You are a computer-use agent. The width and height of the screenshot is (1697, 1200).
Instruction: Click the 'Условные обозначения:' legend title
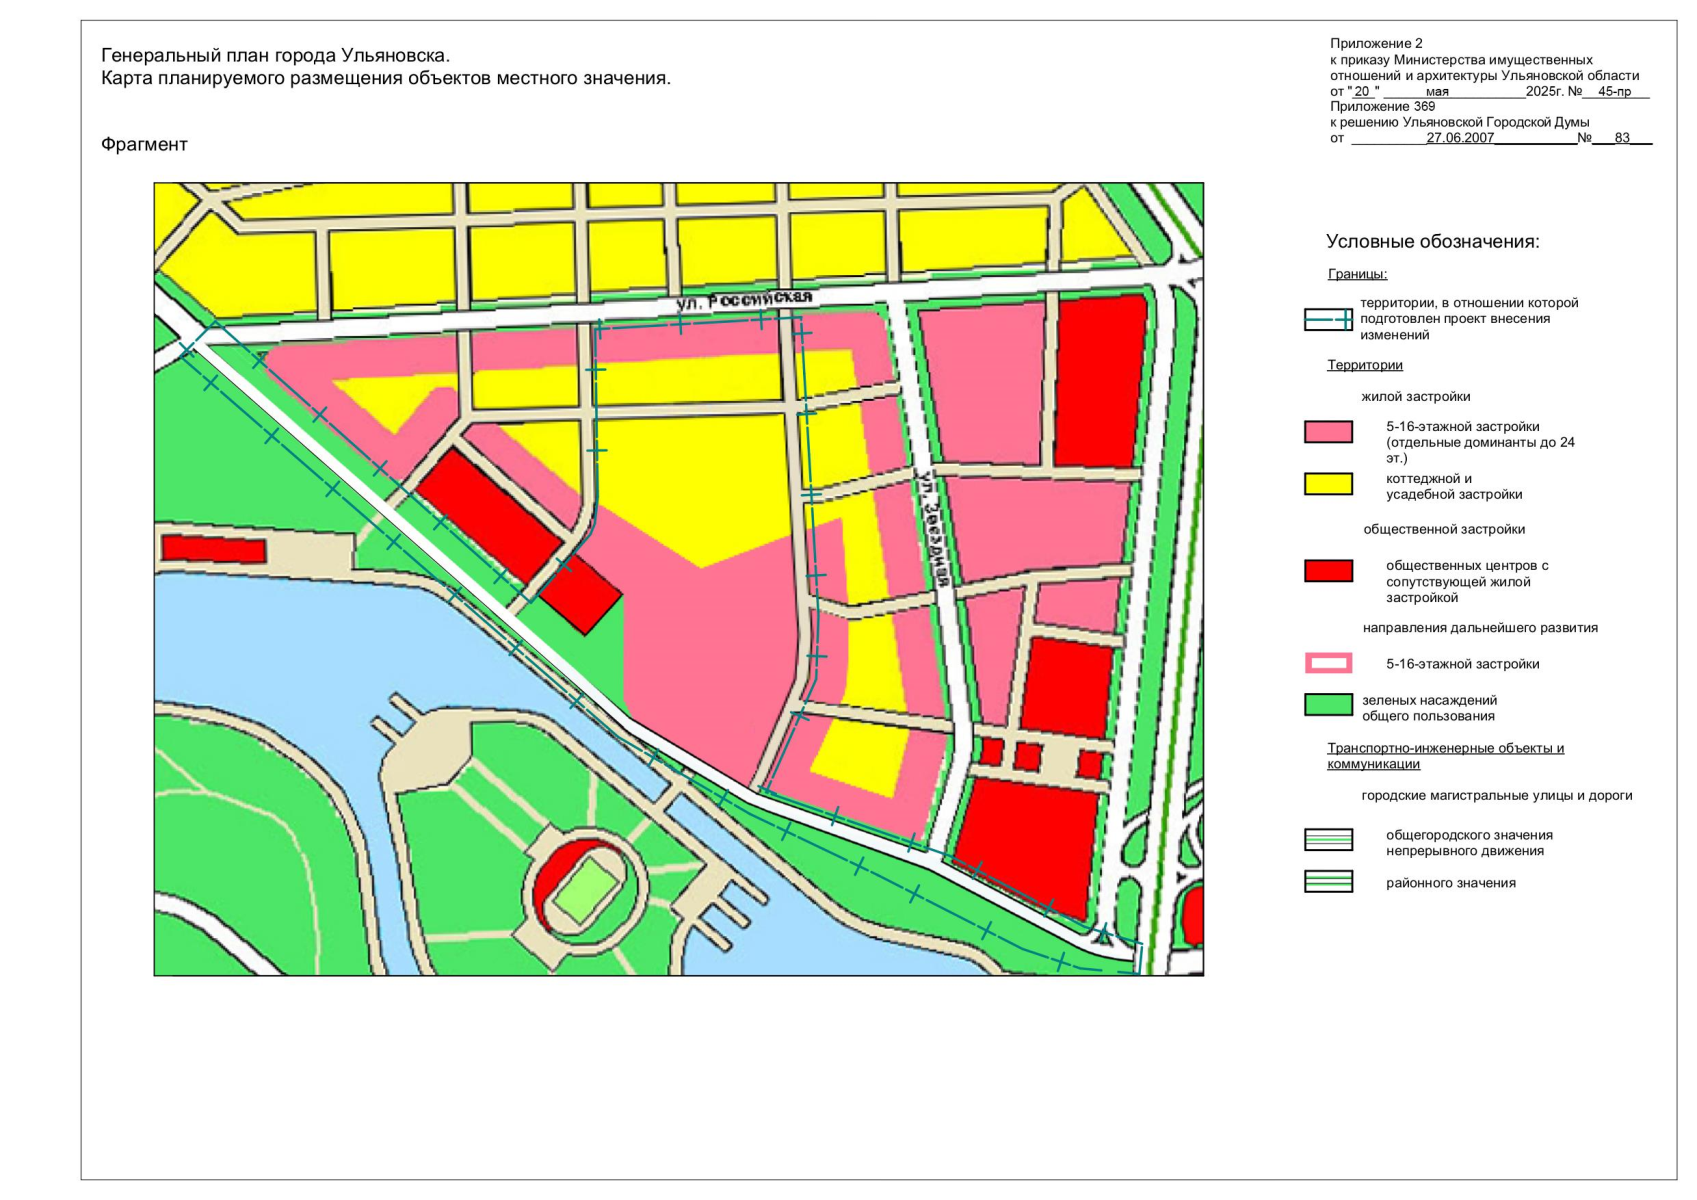pyautogui.click(x=1432, y=242)
